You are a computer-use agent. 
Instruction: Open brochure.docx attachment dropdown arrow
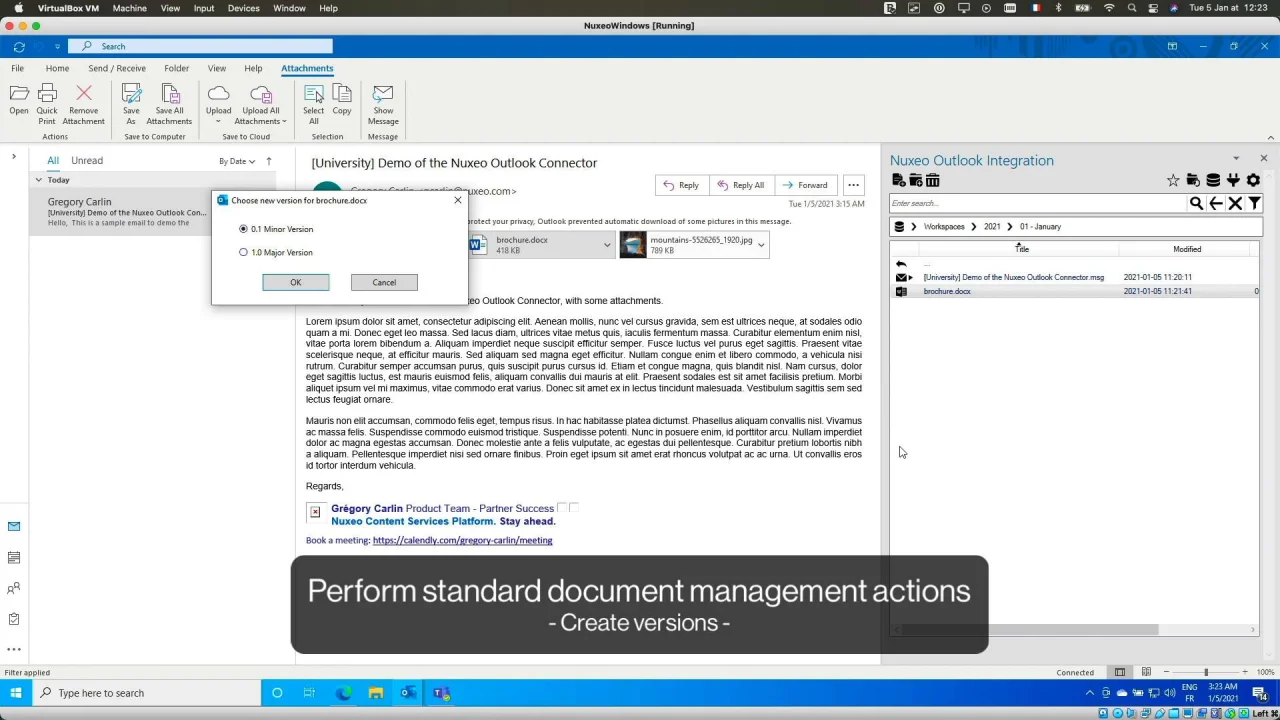click(606, 245)
